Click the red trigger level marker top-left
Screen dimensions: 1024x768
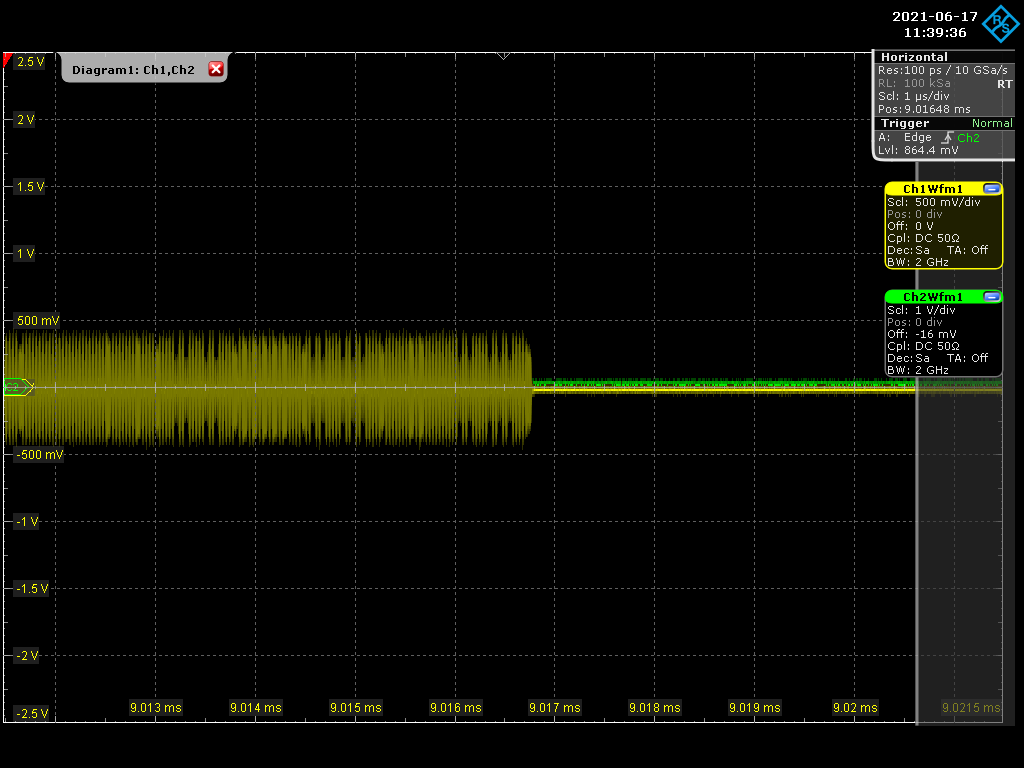tap(9, 62)
